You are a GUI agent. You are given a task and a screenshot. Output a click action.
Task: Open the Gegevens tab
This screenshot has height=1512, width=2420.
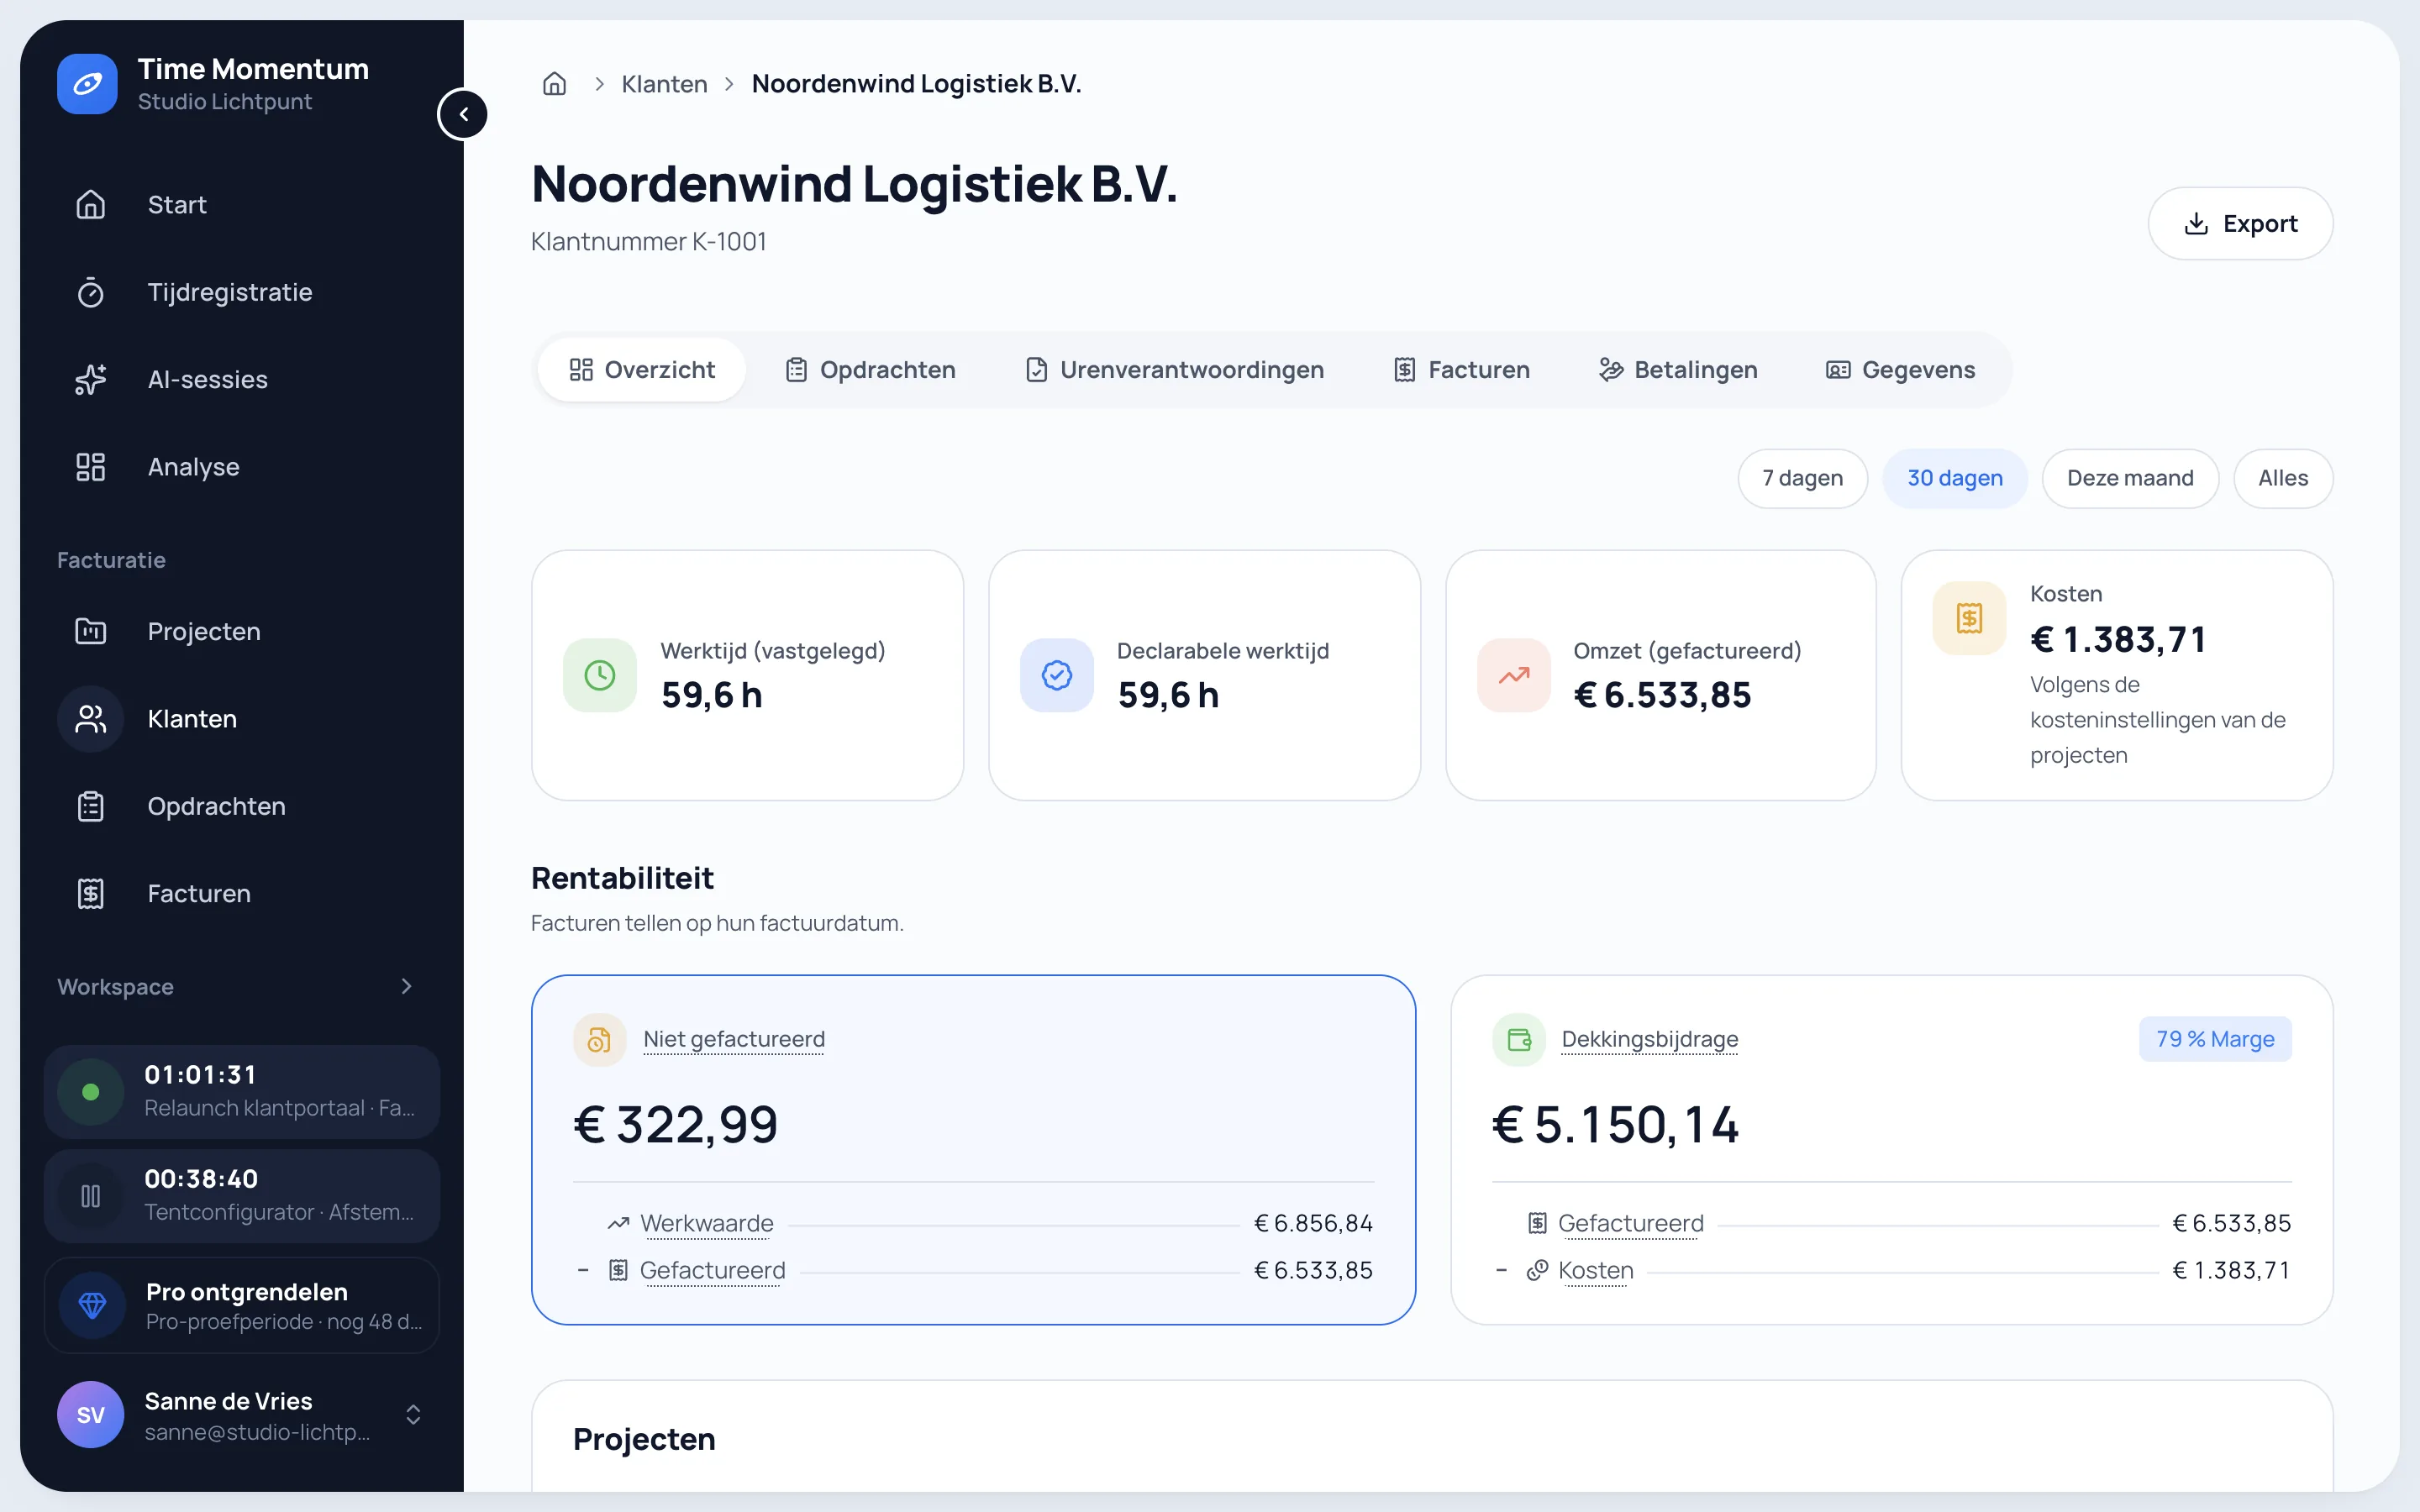1900,370
